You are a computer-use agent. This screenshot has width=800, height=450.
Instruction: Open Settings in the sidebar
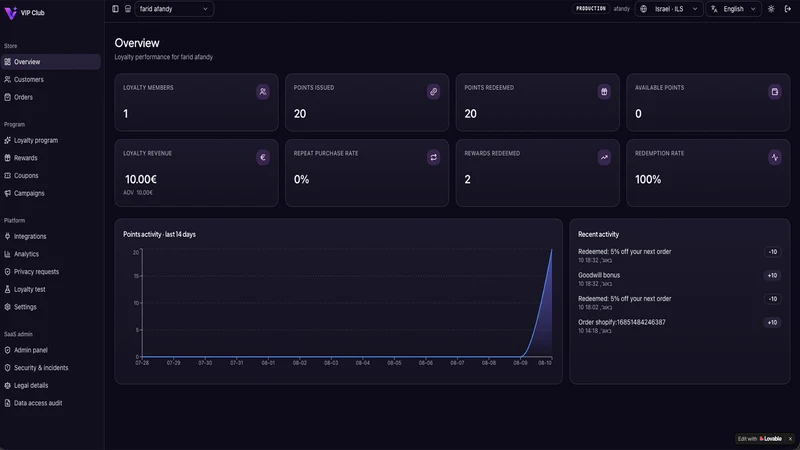pyautogui.click(x=51, y=307)
